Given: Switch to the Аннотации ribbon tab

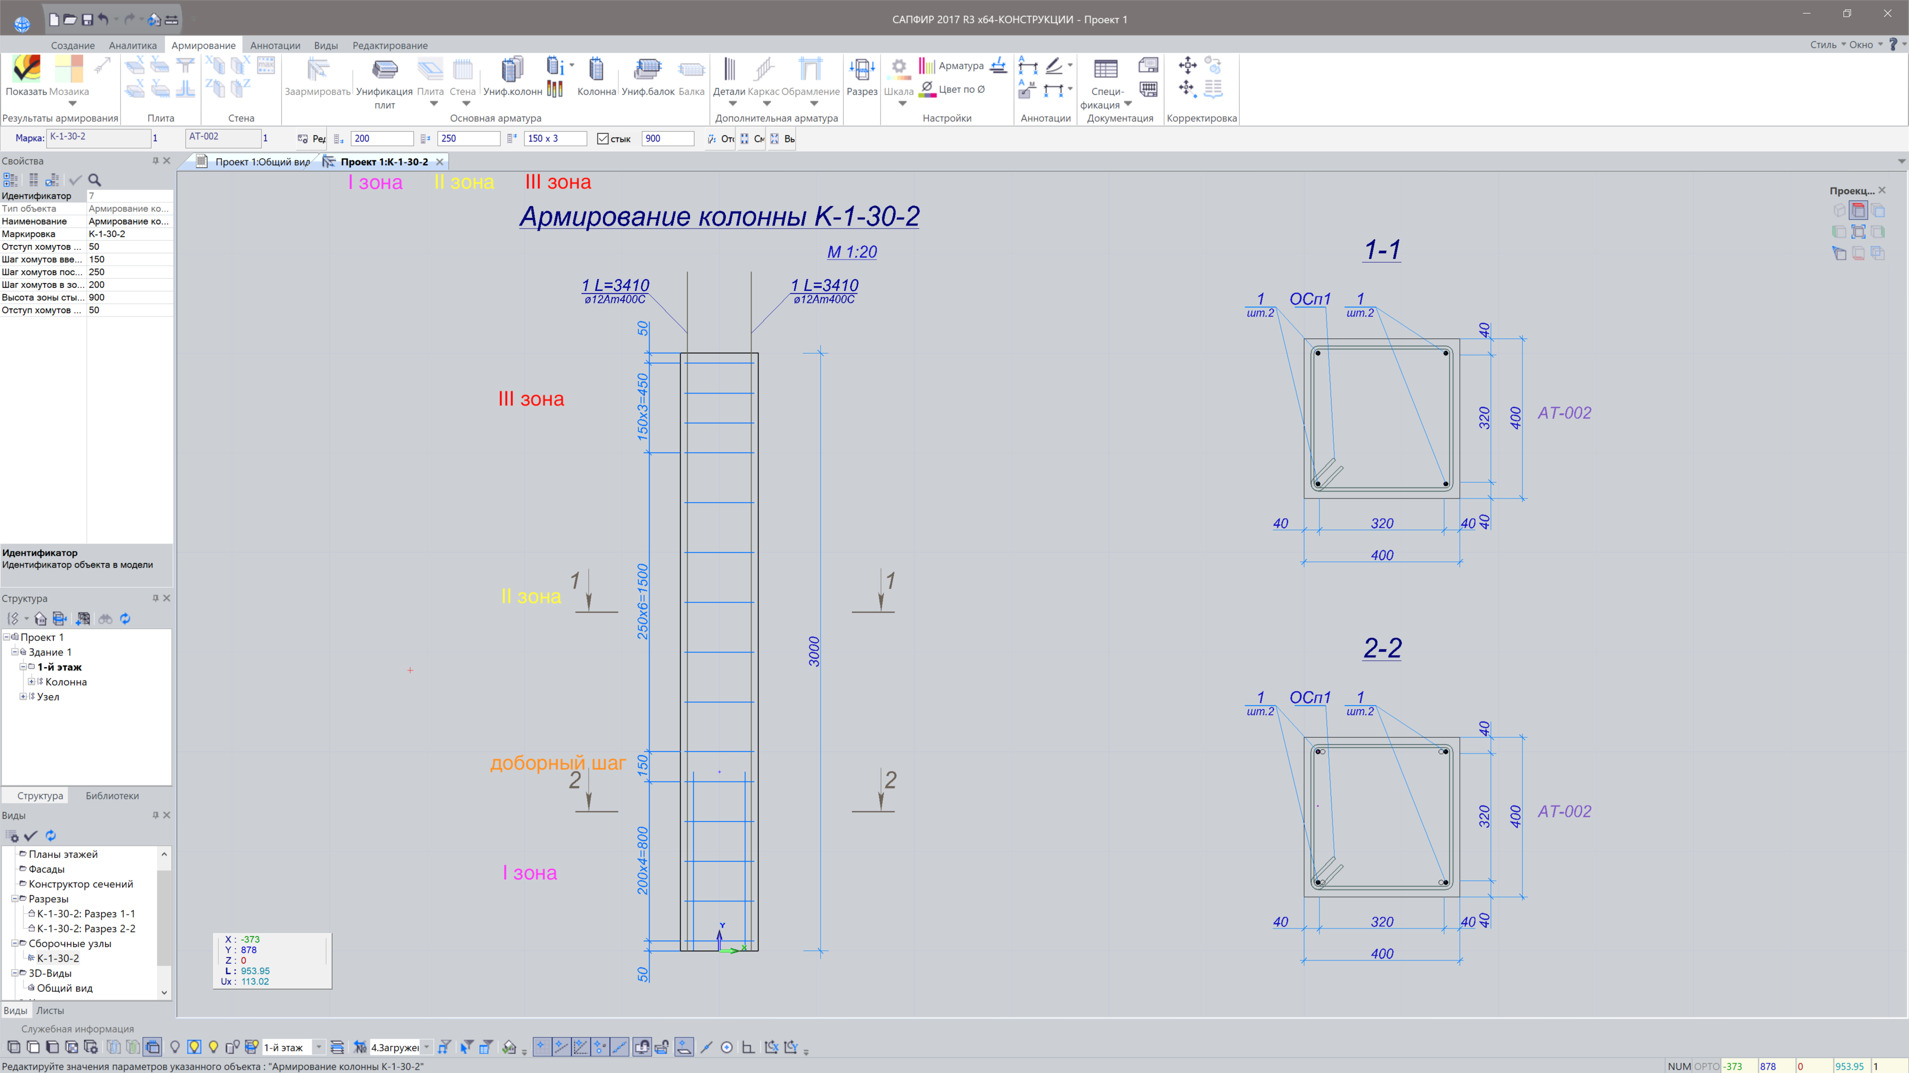Looking at the screenshot, I should 274,45.
